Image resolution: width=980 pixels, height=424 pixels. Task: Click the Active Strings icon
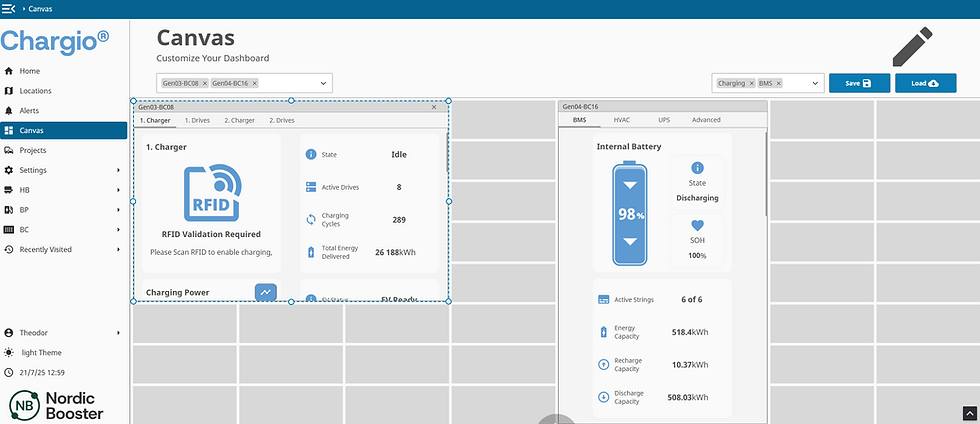[x=604, y=300]
